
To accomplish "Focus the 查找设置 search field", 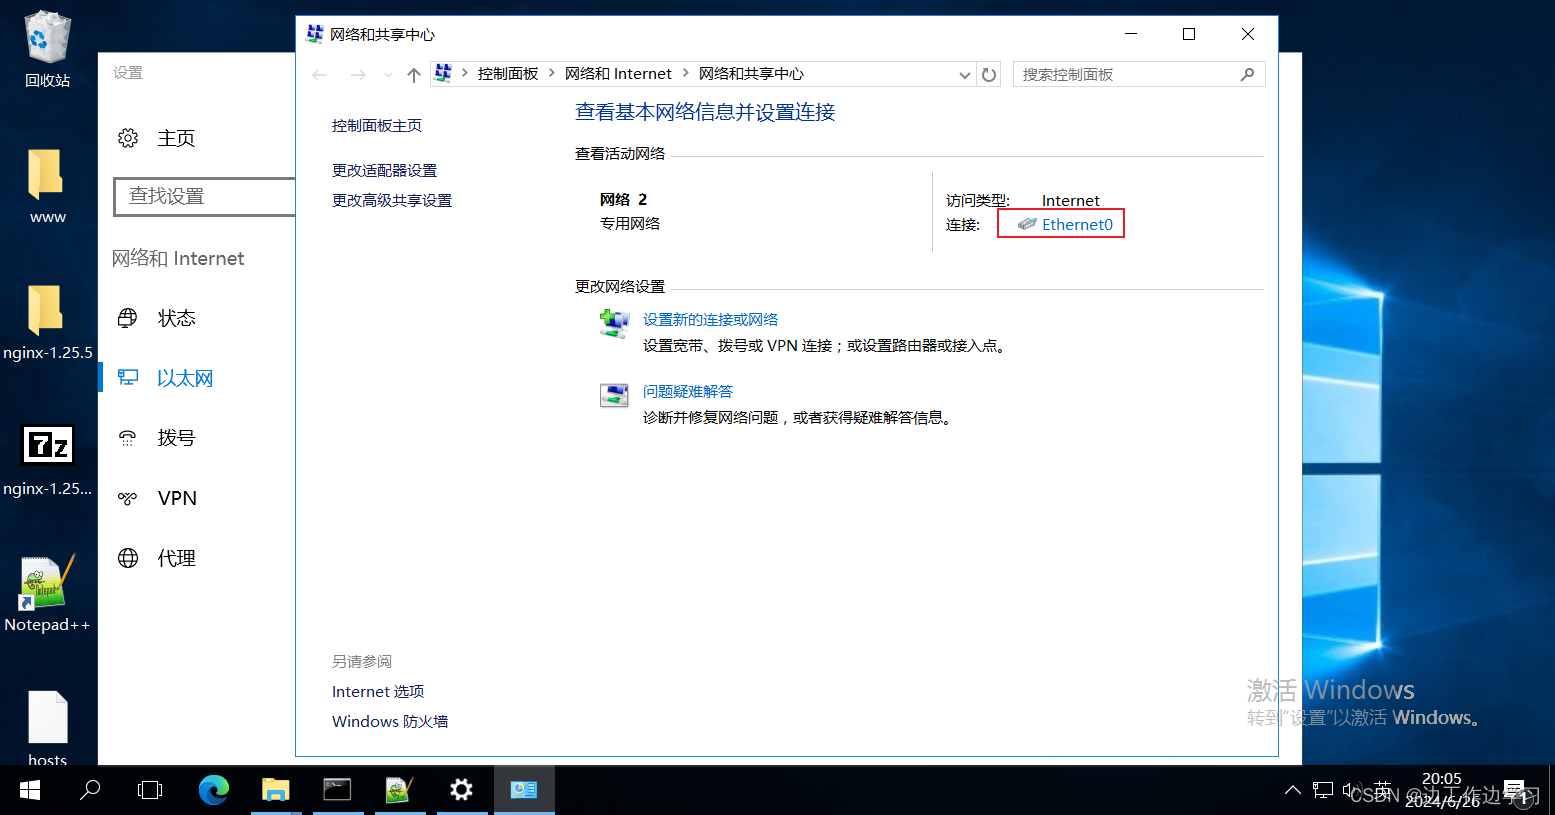I will click(205, 196).
